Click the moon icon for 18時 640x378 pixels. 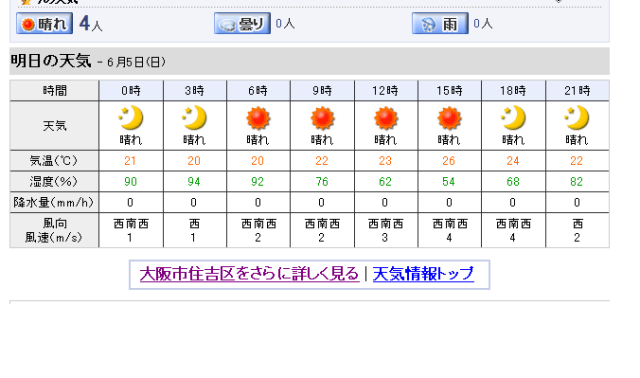pos(513,117)
